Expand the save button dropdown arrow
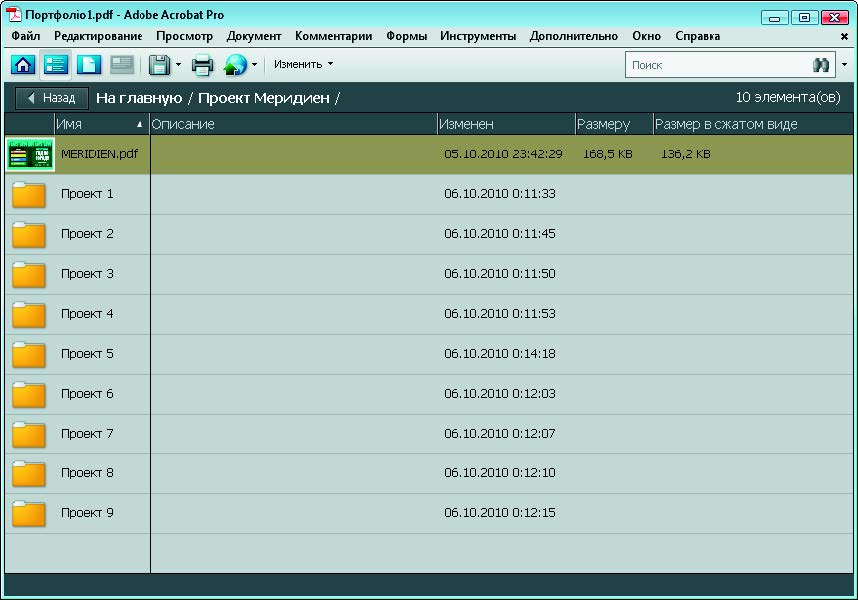 pyautogui.click(x=178, y=65)
